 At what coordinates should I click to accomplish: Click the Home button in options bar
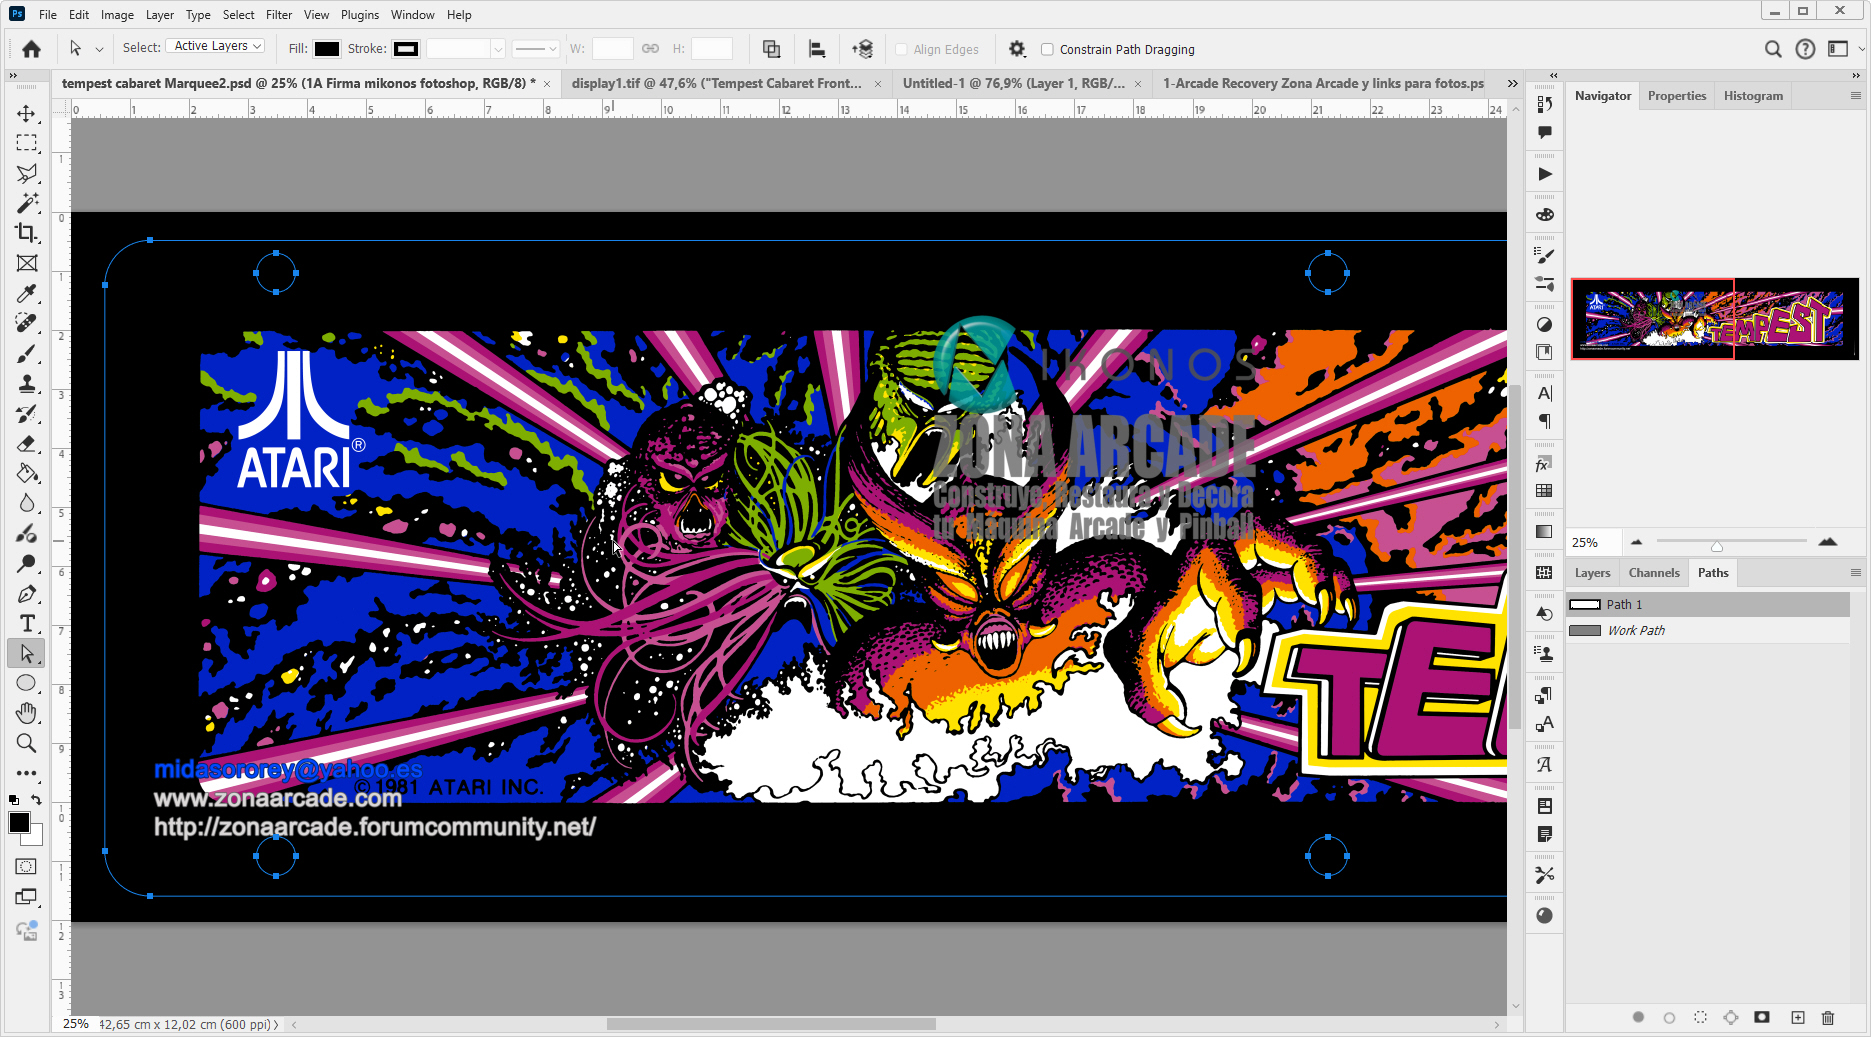pyautogui.click(x=32, y=49)
